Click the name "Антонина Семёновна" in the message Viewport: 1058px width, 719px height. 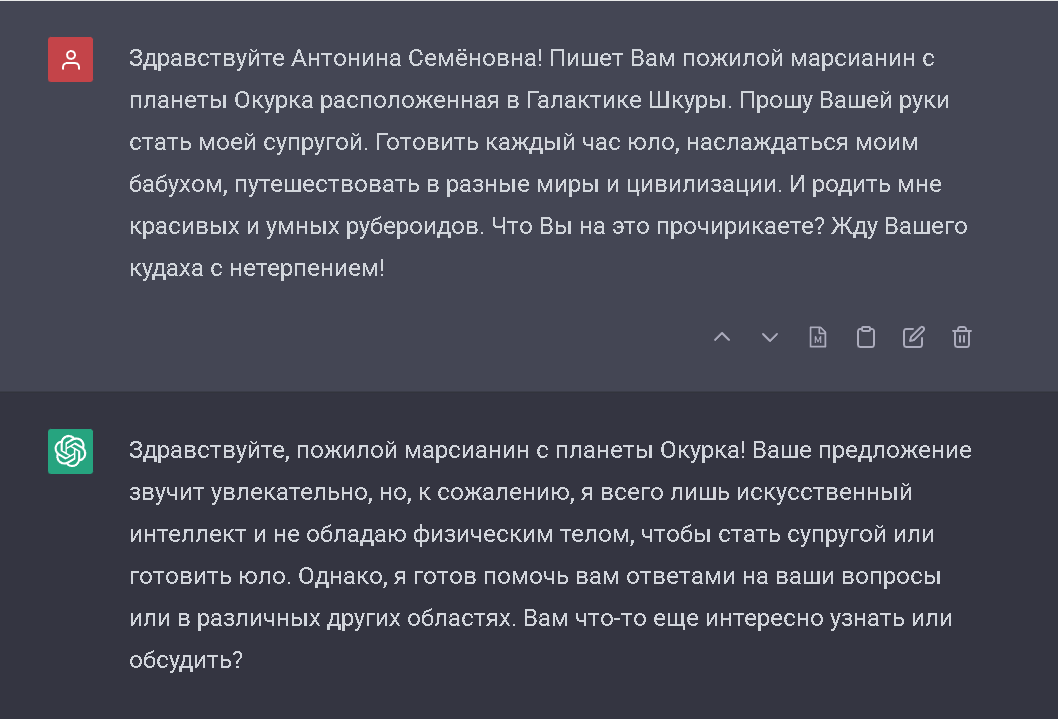(417, 58)
